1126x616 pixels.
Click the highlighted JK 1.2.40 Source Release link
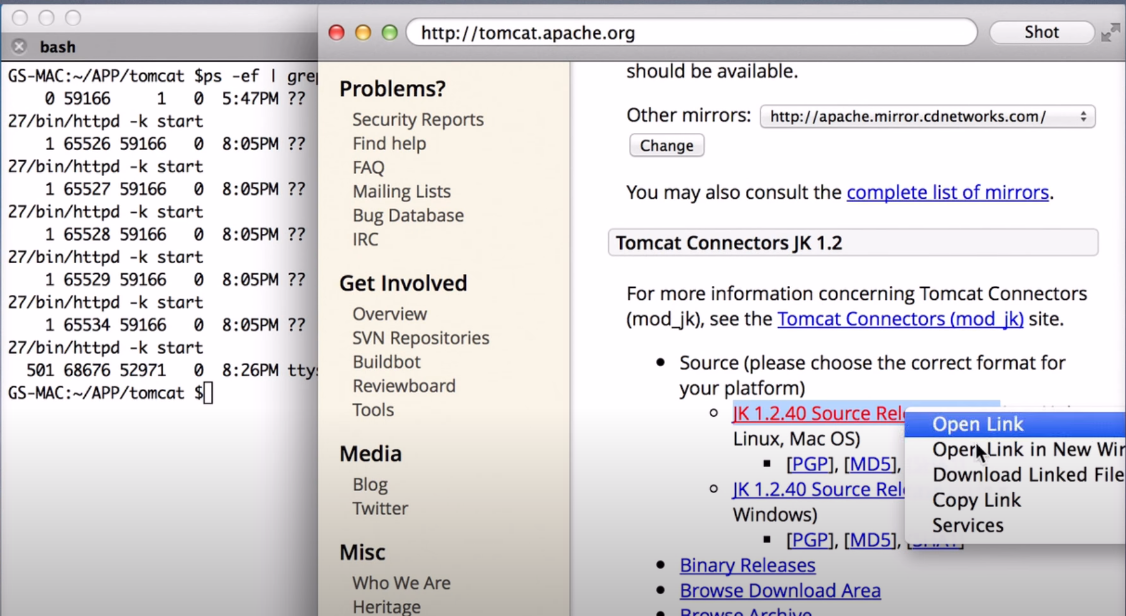(x=819, y=414)
